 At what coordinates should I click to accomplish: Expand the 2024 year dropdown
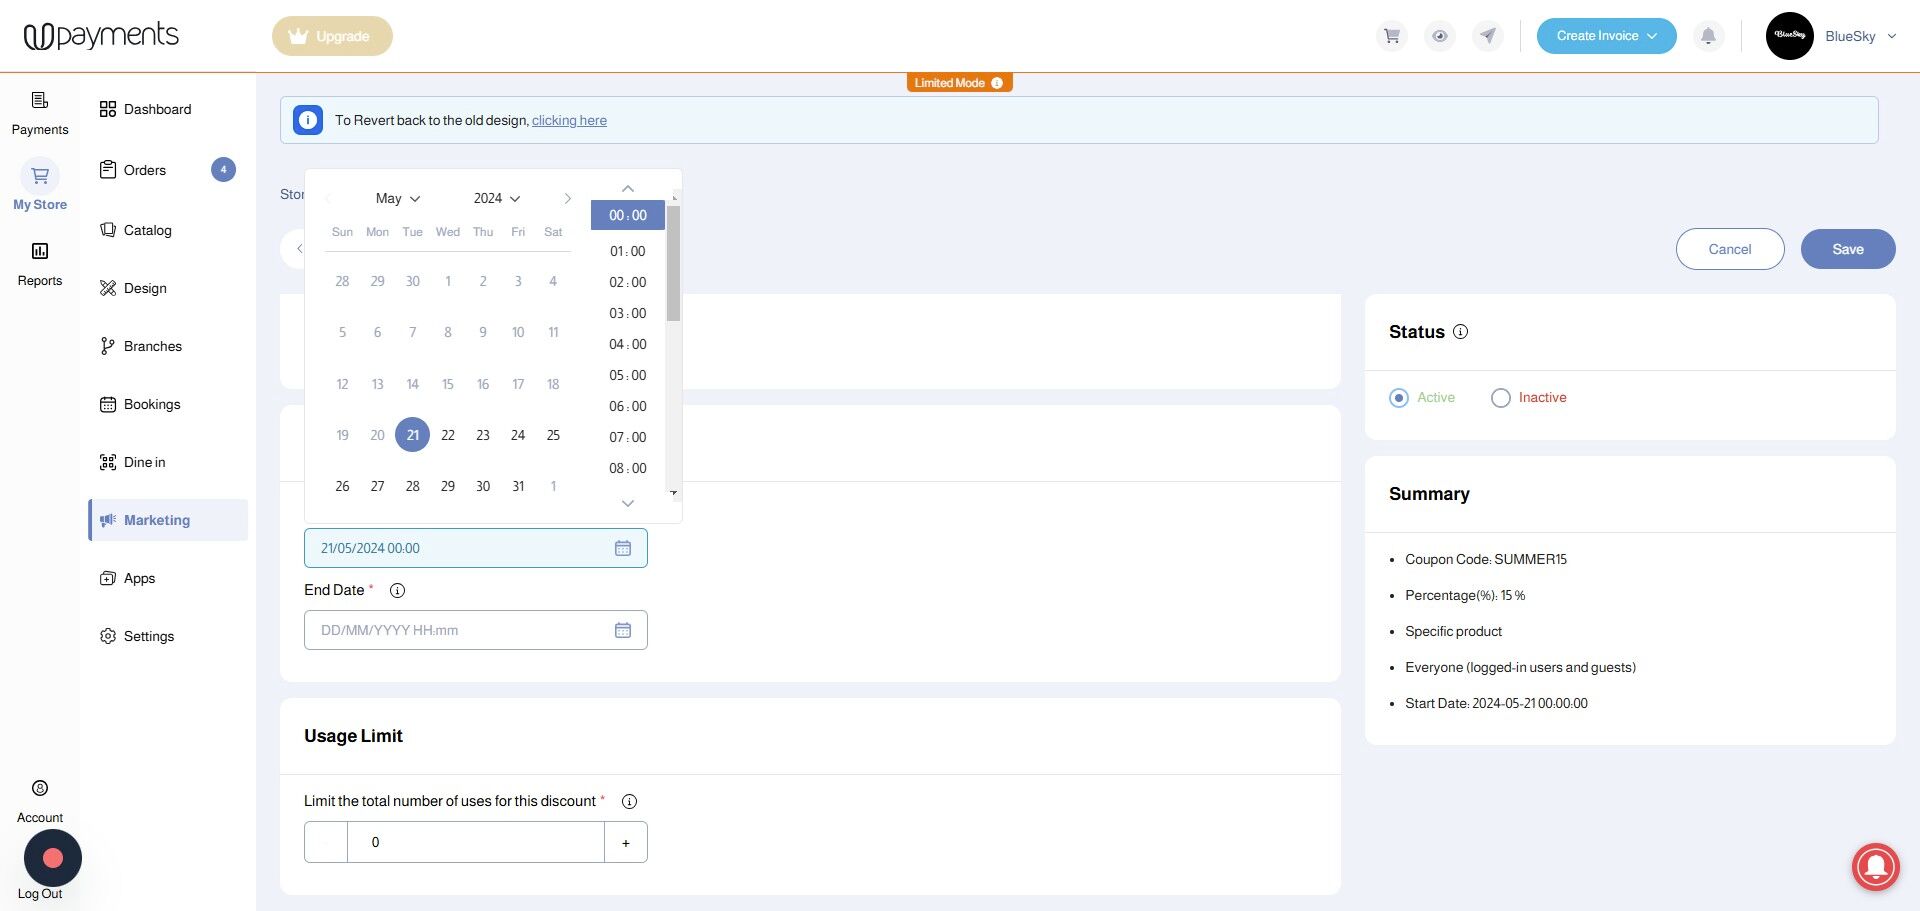pos(497,198)
